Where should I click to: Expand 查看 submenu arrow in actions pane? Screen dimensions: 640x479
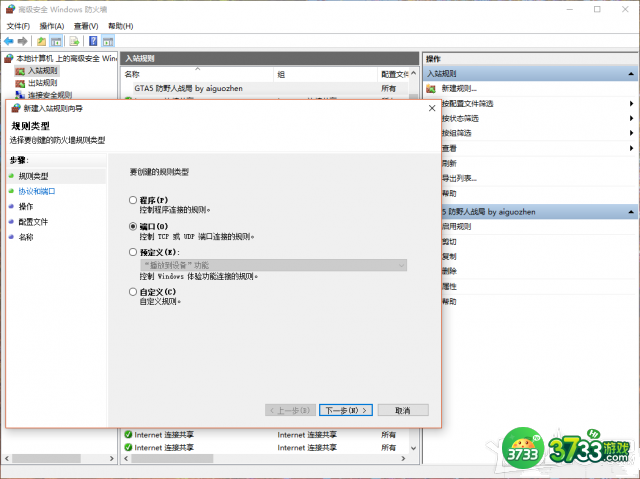click(631, 148)
